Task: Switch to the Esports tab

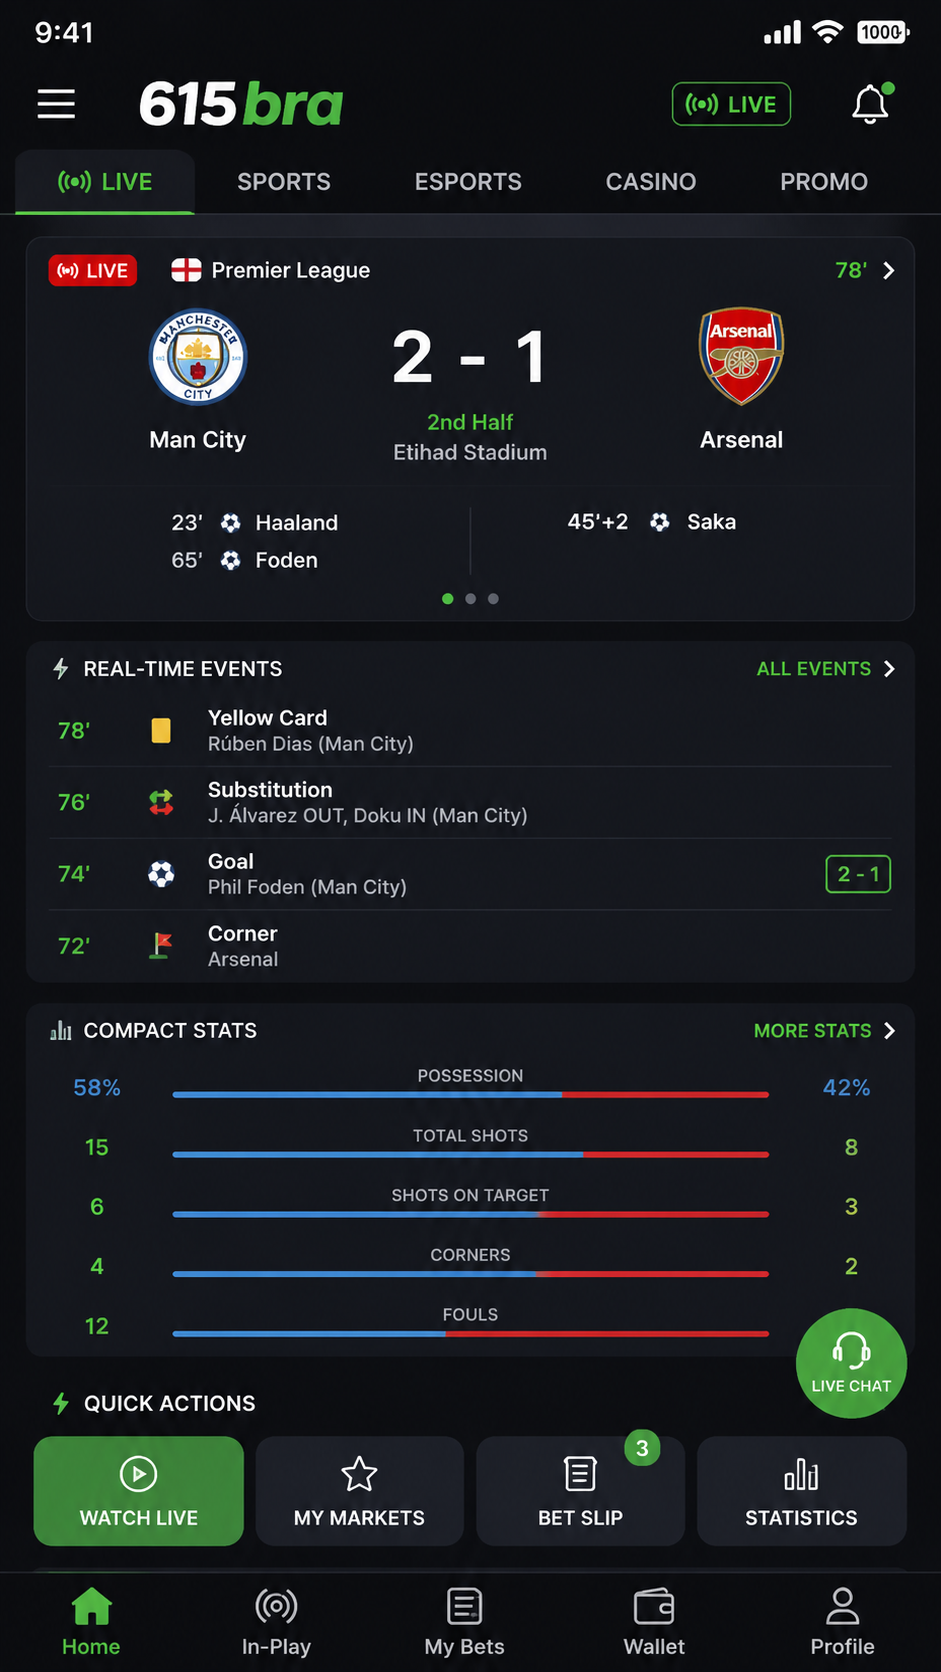Action: pos(468,182)
